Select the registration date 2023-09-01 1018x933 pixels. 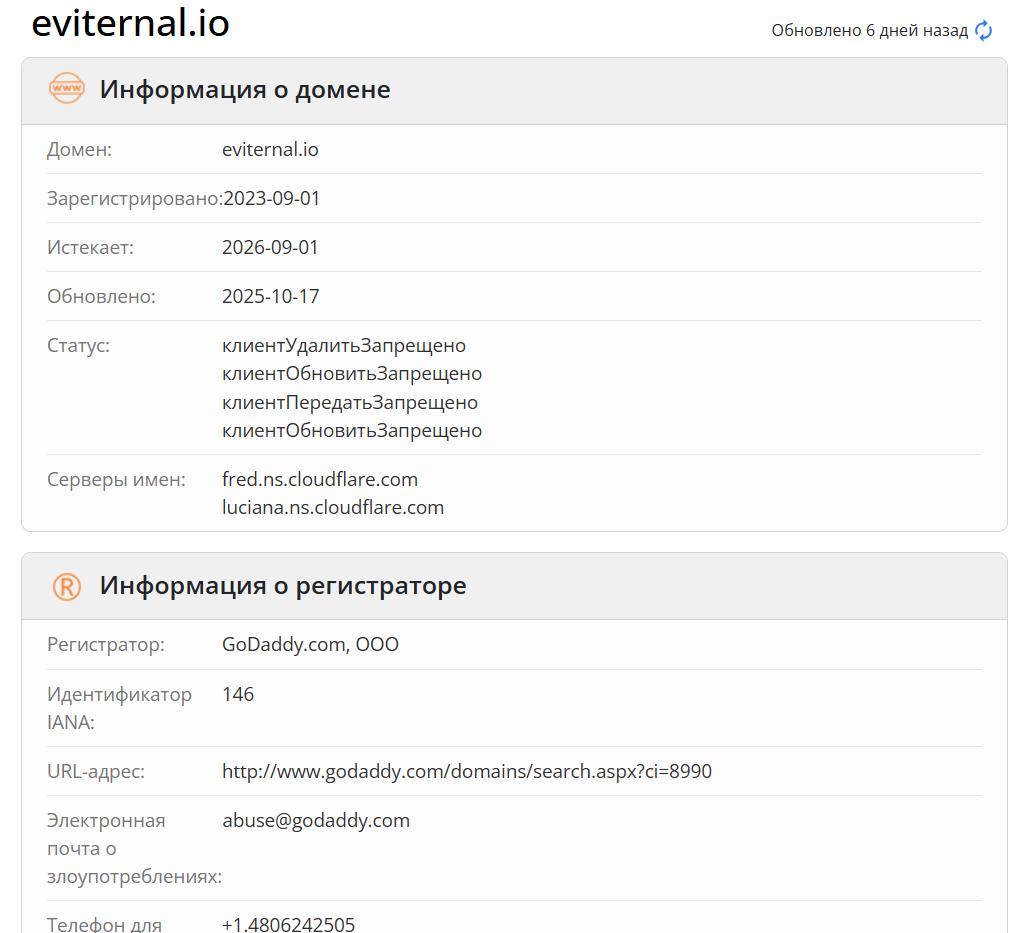point(270,198)
